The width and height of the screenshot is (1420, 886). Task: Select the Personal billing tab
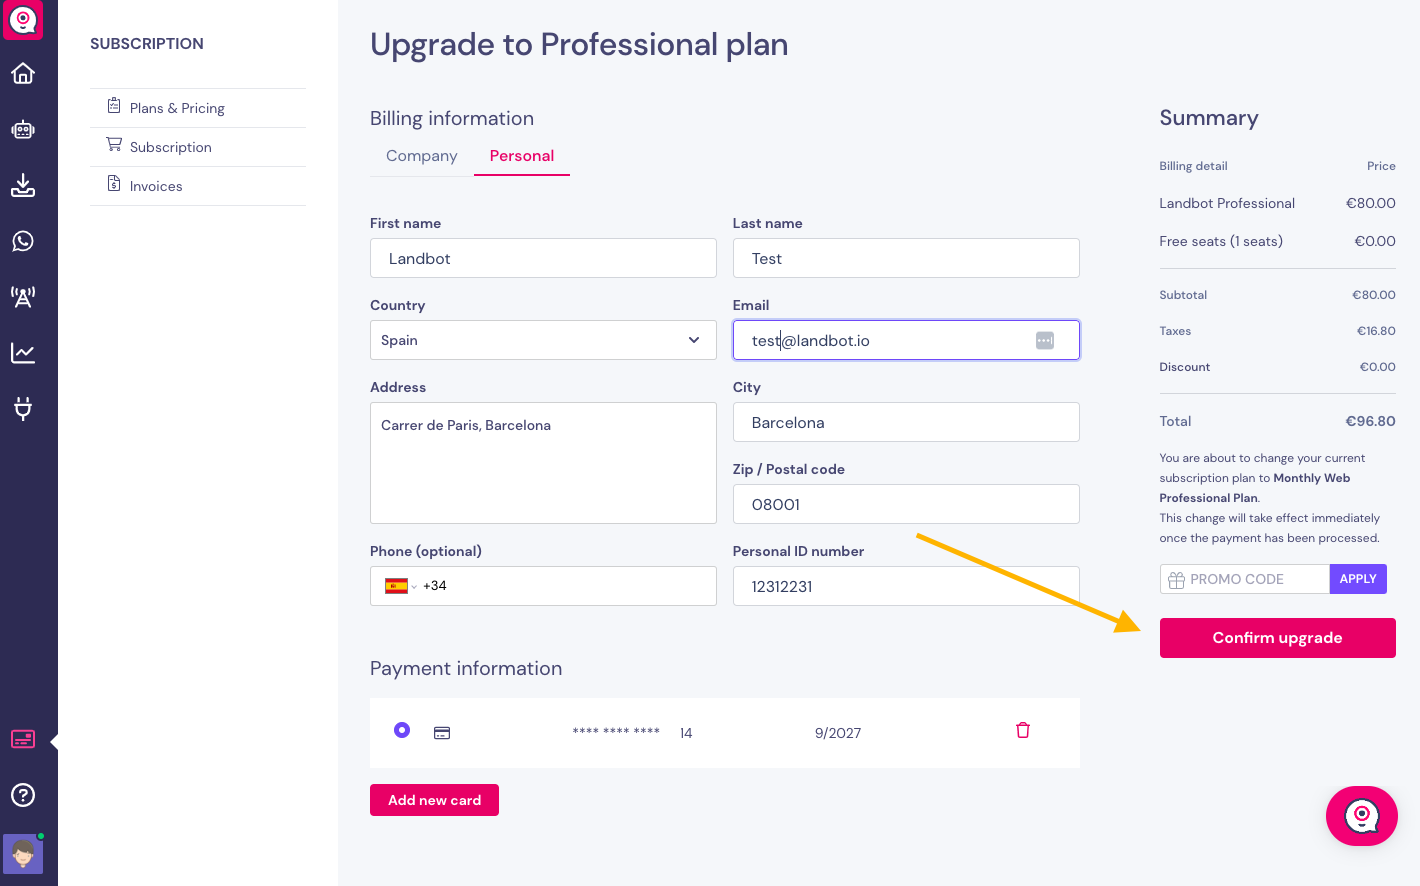coord(522,156)
